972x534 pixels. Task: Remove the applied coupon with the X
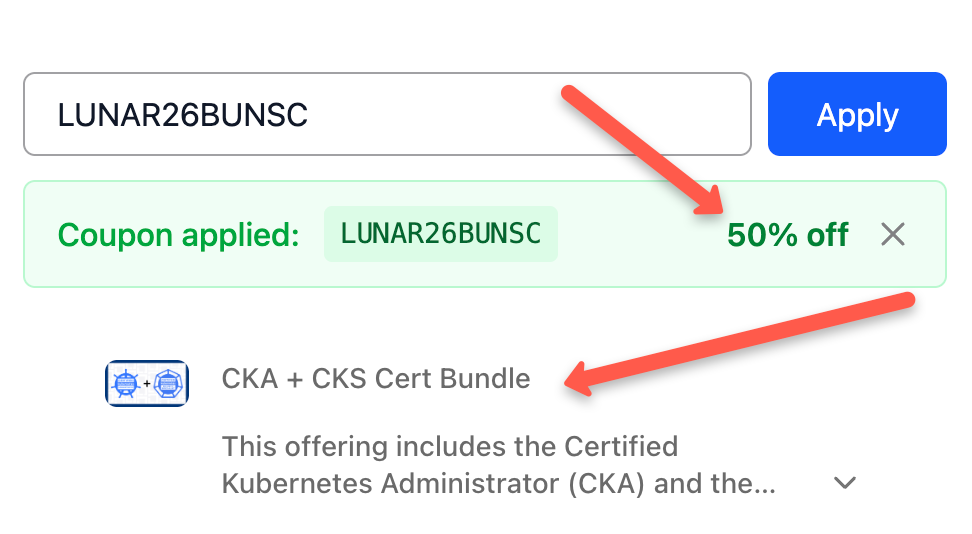click(x=892, y=235)
